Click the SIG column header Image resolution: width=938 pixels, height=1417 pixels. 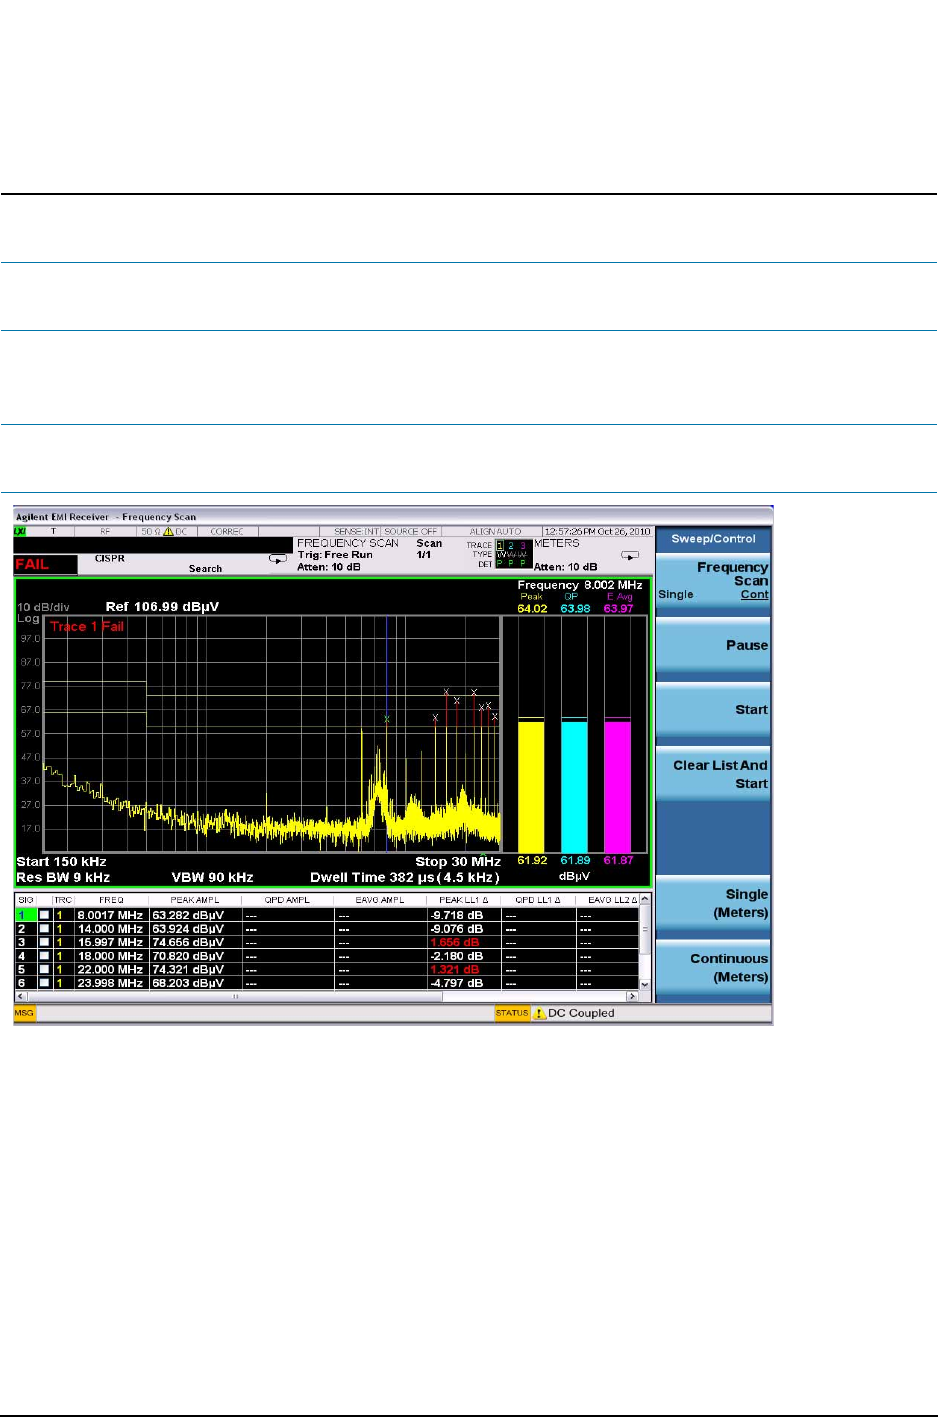click(26, 900)
